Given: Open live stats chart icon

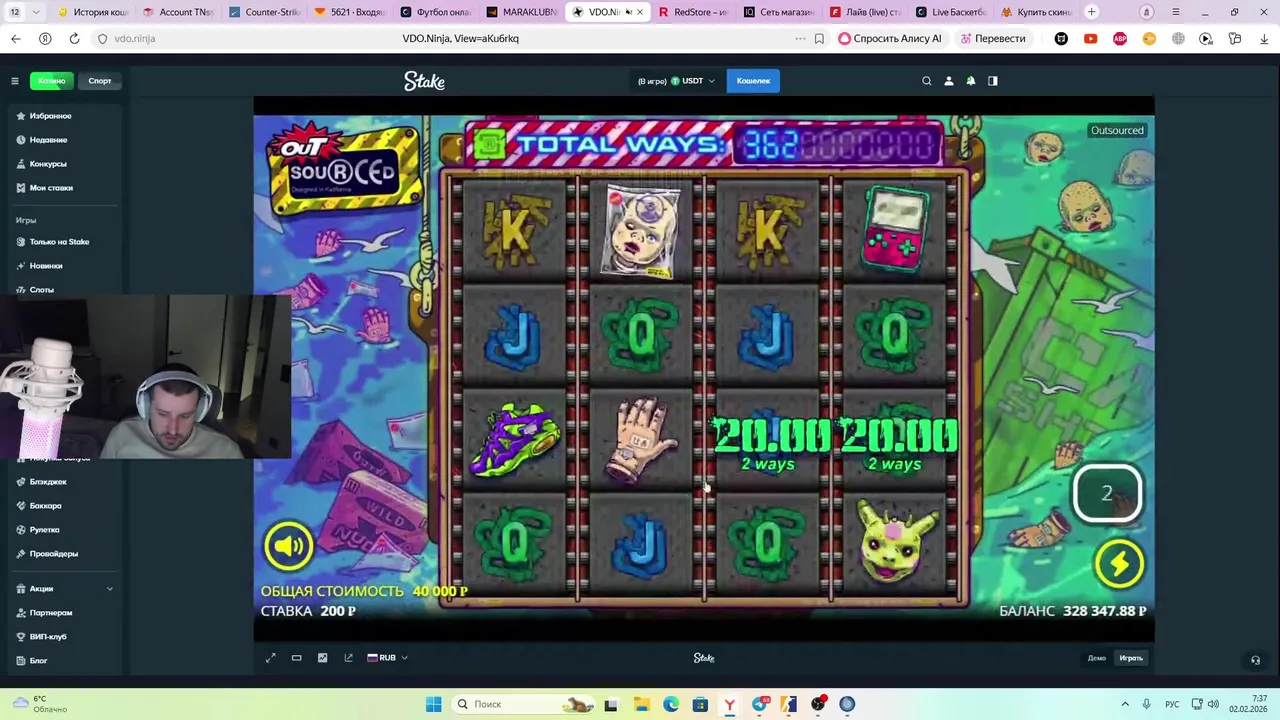Looking at the screenshot, I should point(322,658).
